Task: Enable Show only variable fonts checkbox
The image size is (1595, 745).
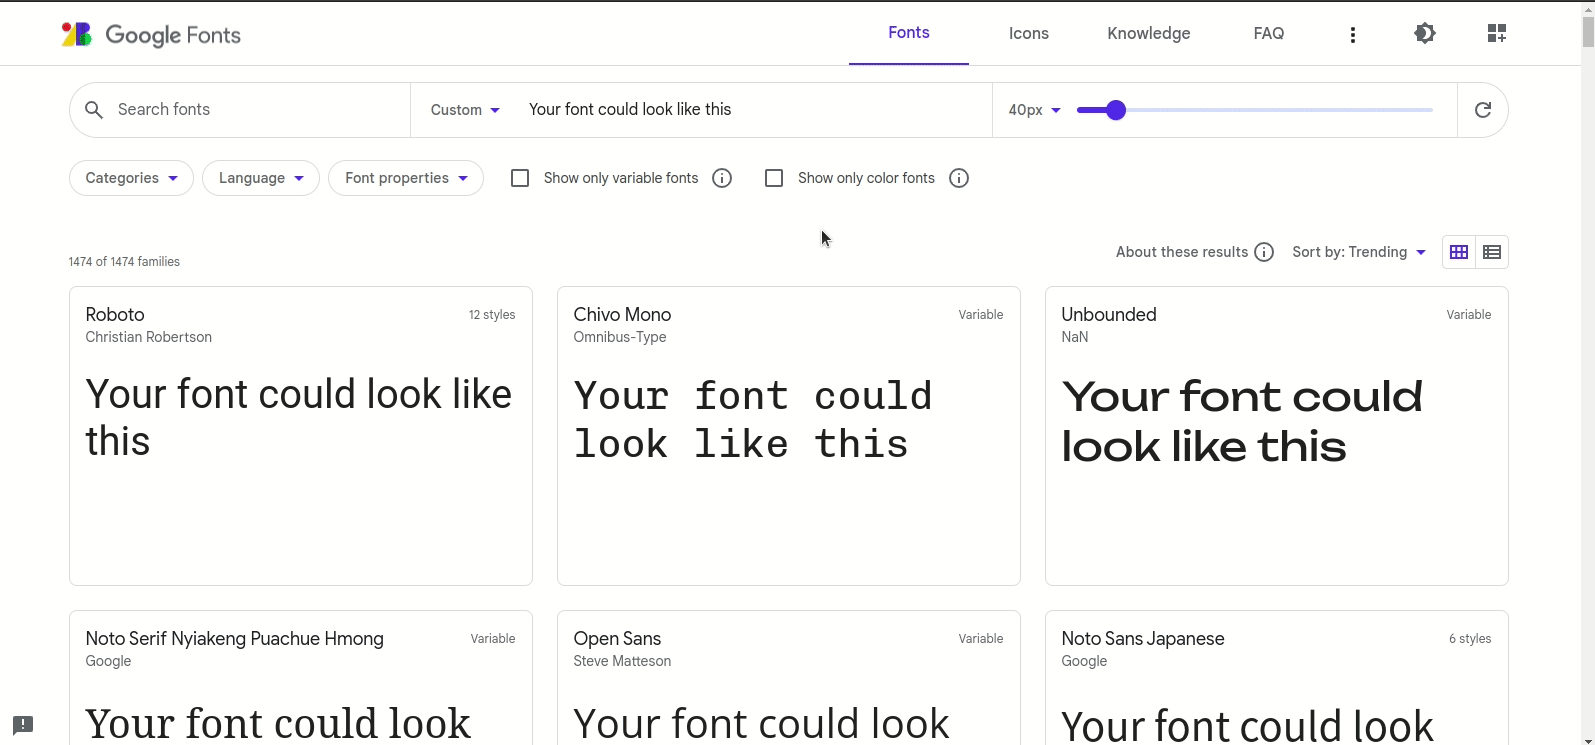Action: [x=520, y=178]
